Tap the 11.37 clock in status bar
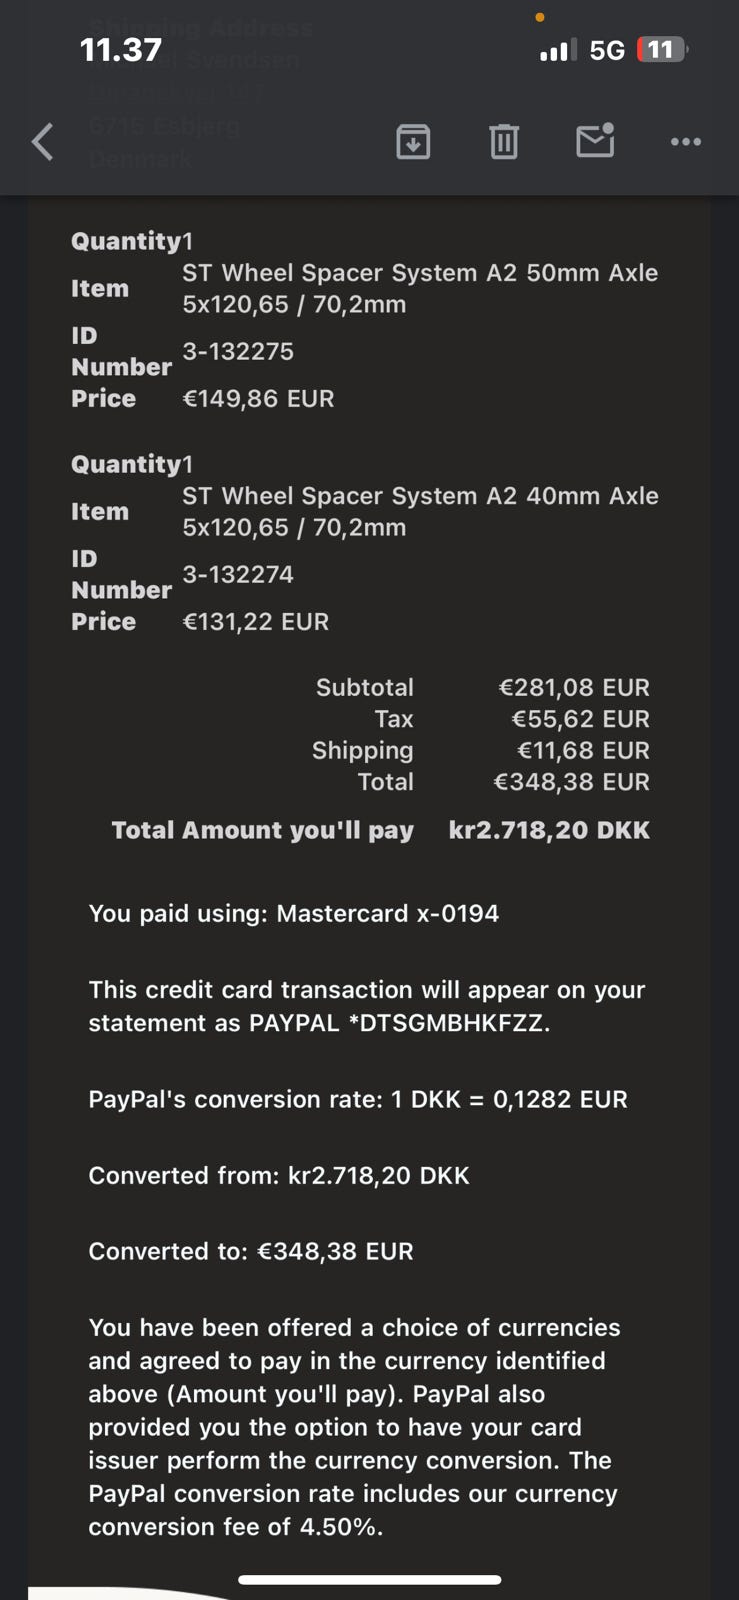This screenshot has width=739, height=1600. pyautogui.click(x=121, y=50)
